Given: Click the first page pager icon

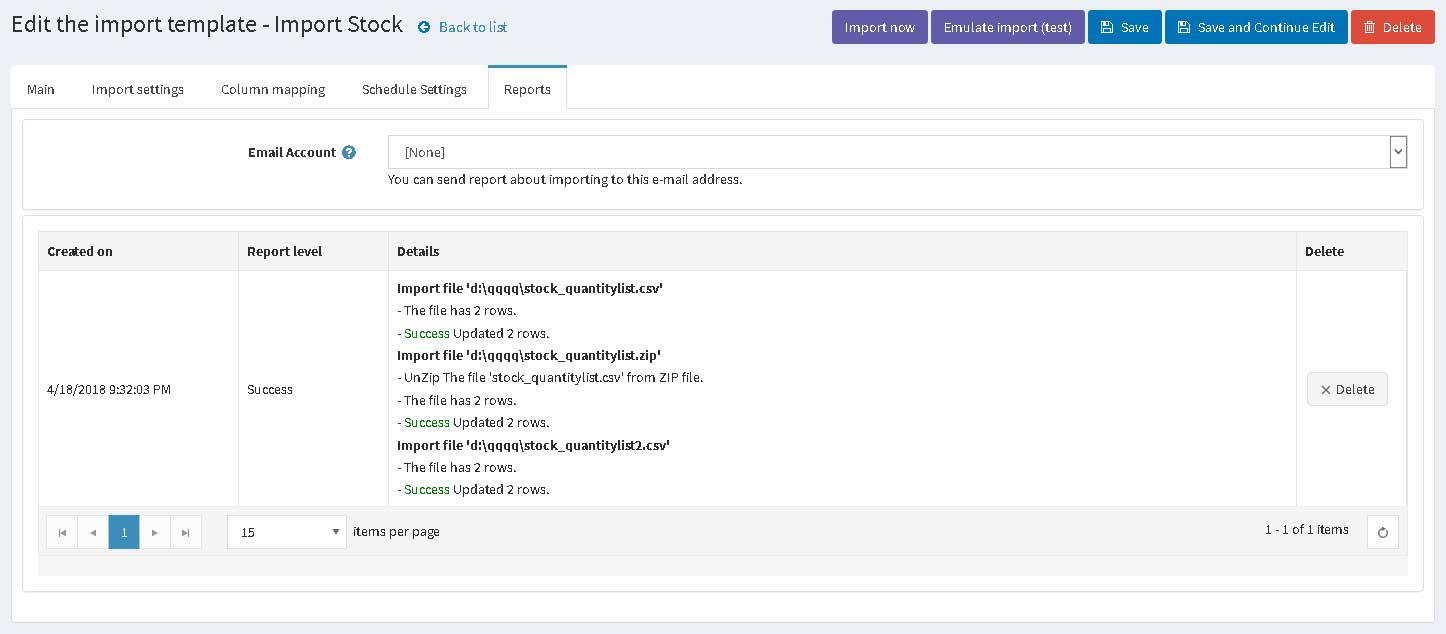Looking at the screenshot, I should [62, 532].
